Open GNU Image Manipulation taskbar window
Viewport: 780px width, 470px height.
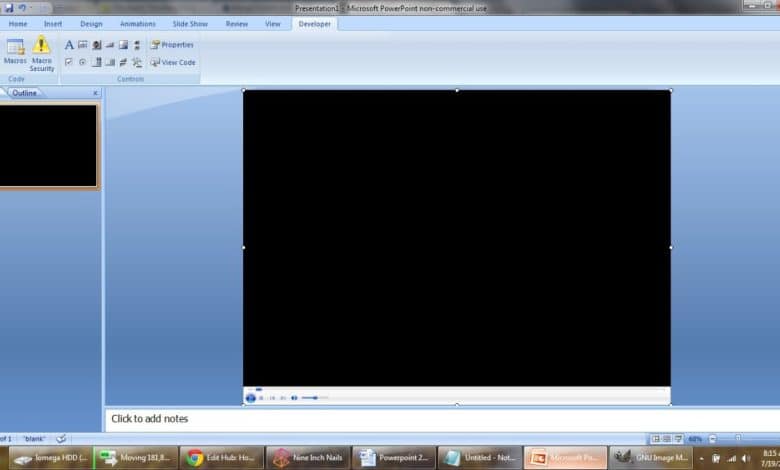652,458
